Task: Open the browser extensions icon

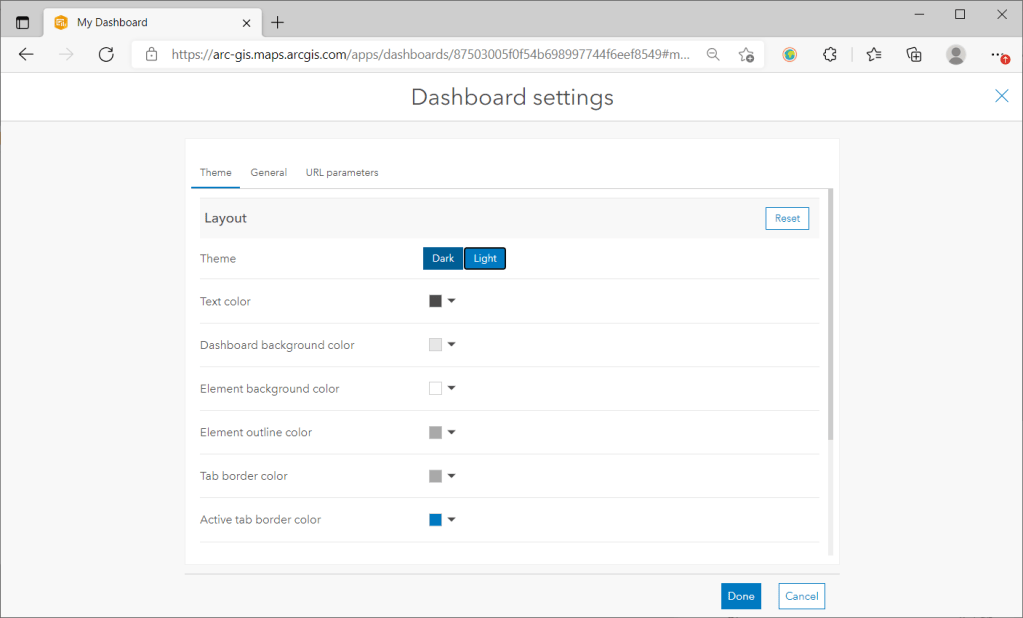Action: click(830, 55)
